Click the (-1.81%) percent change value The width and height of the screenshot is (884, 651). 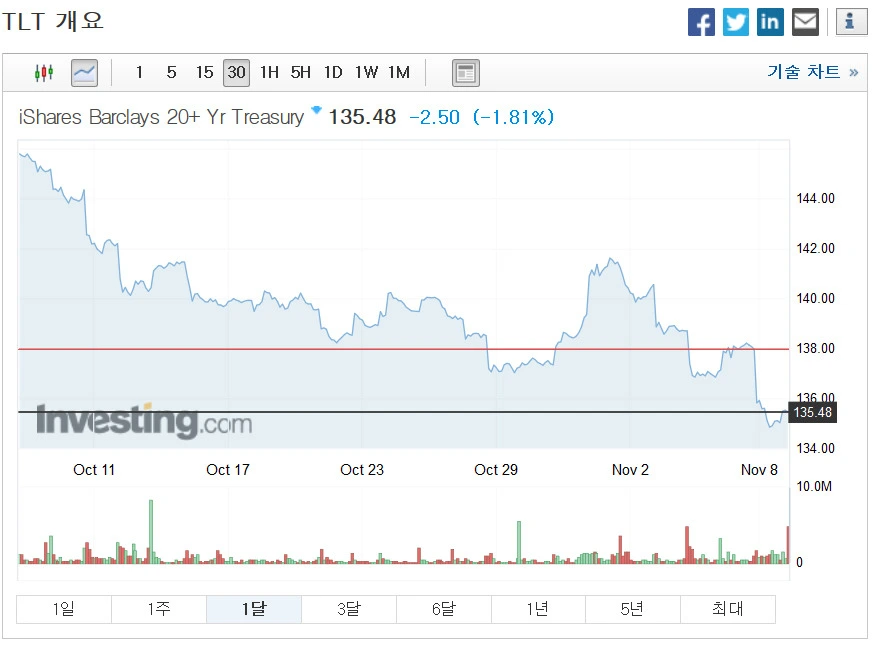click(x=513, y=117)
